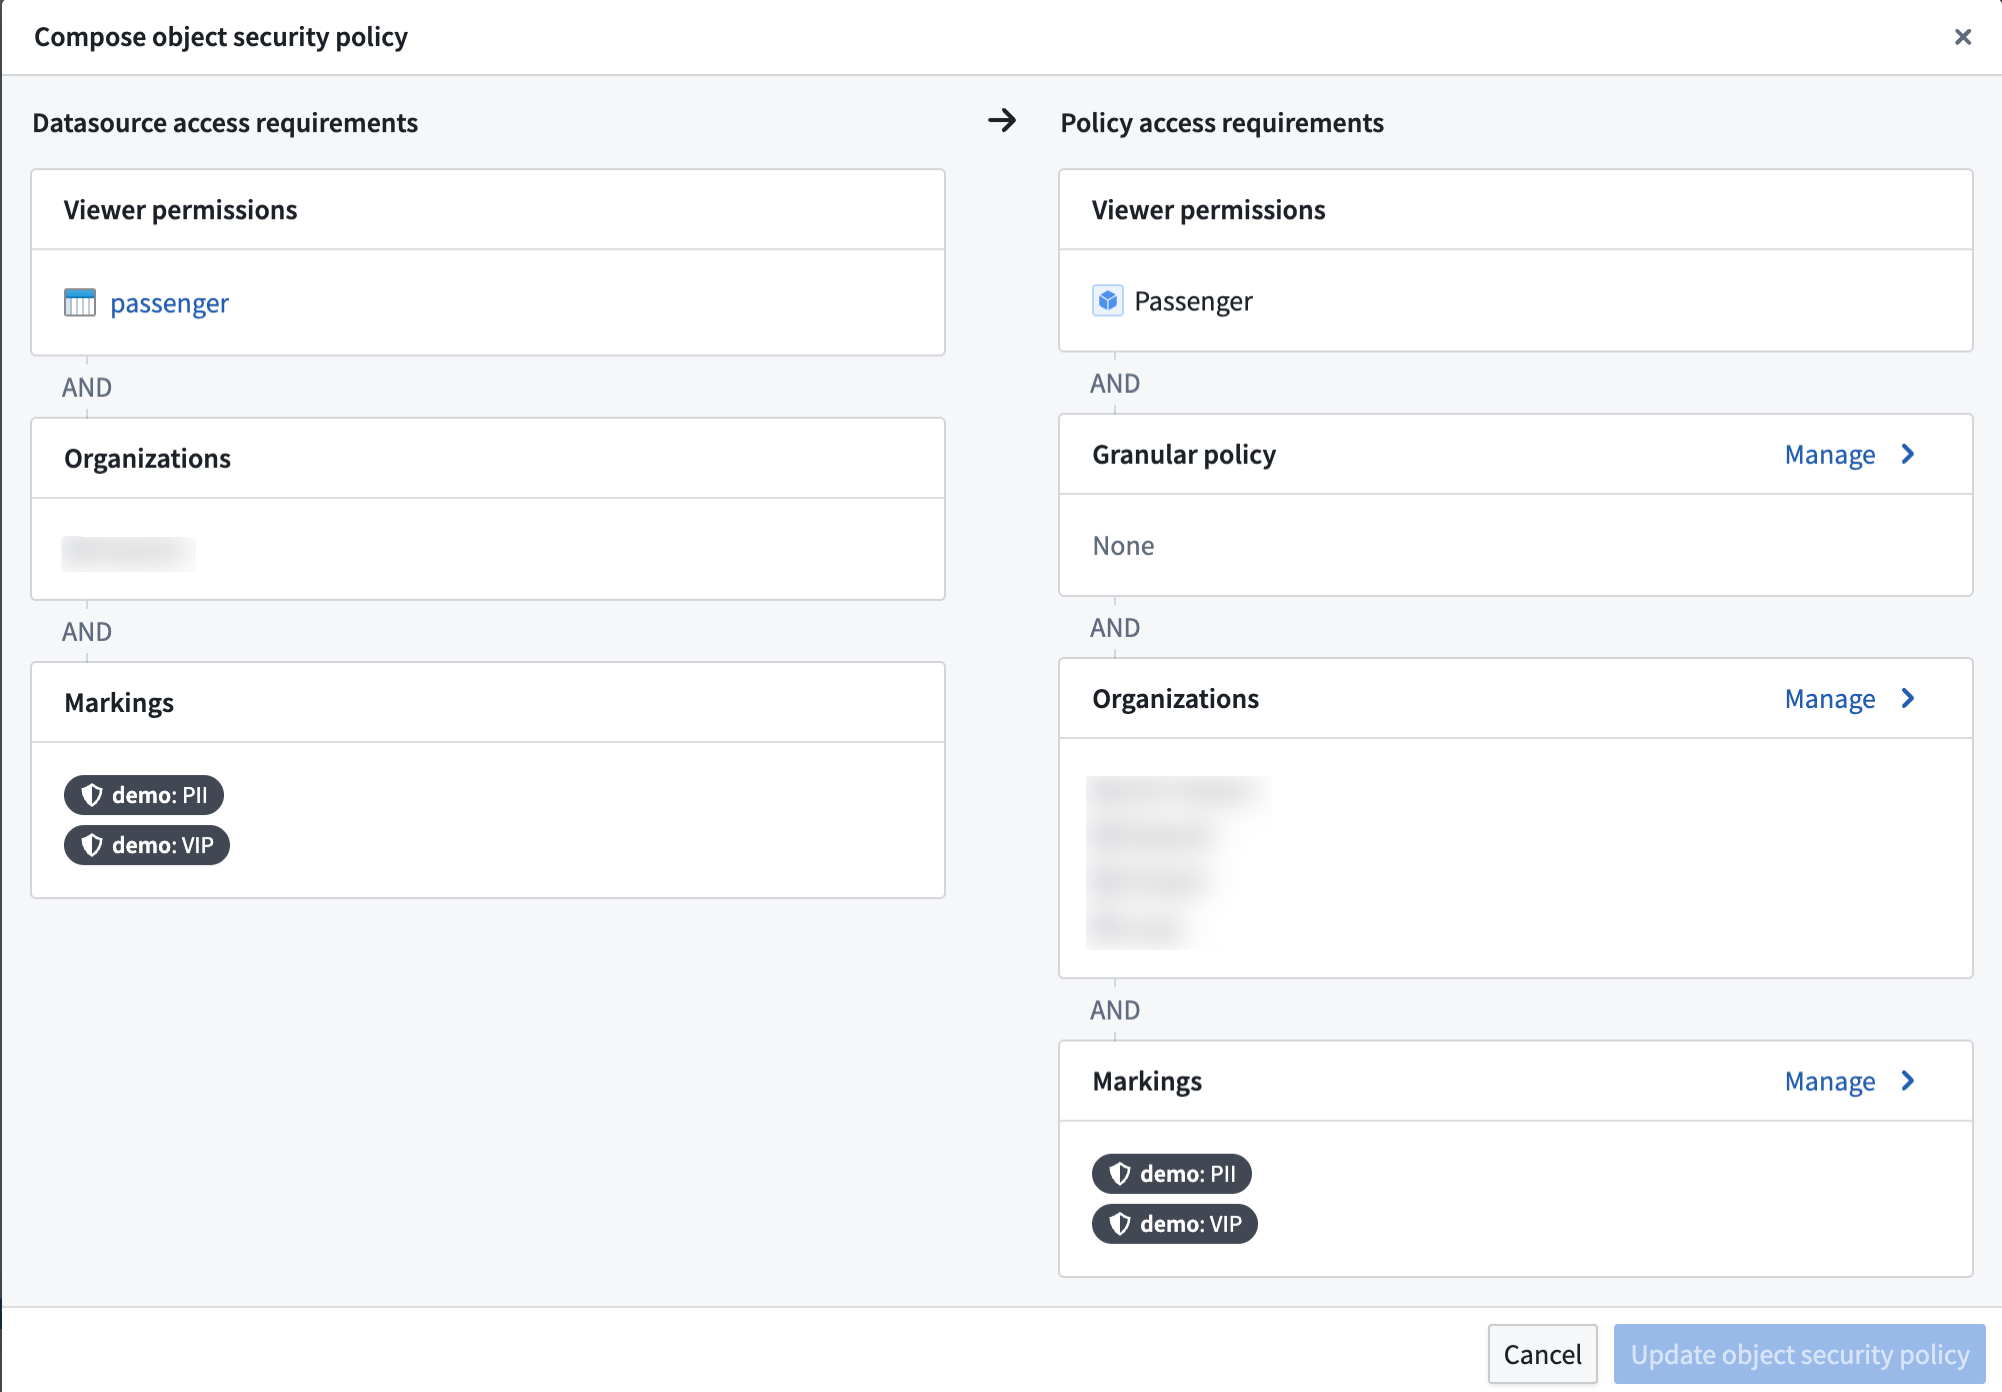Expand the Organizations Manage chevron
Image resolution: width=2002 pixels, height=1392 pixels.
pos(1909,698)
